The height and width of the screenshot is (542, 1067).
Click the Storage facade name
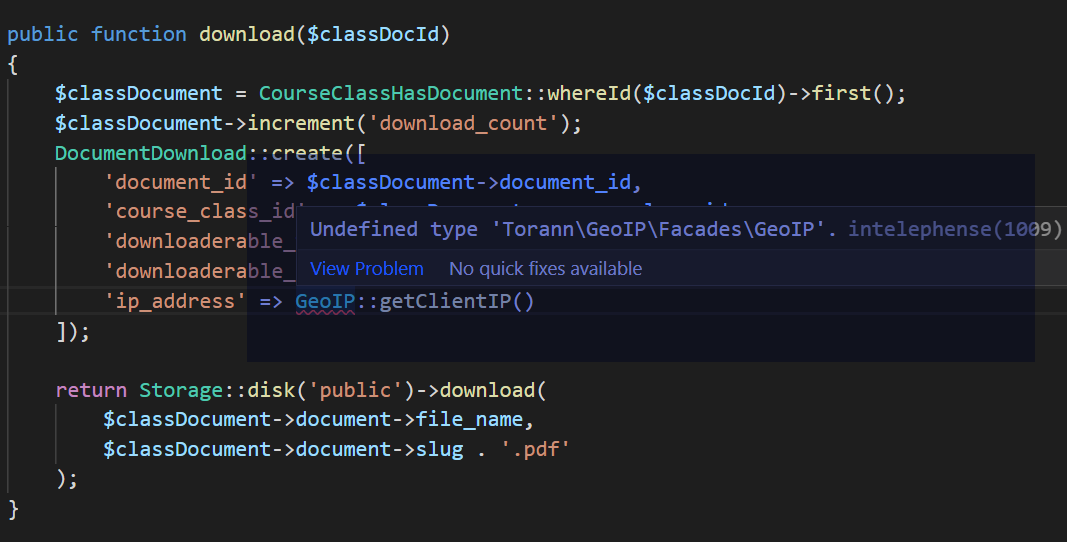coord(181,390)
